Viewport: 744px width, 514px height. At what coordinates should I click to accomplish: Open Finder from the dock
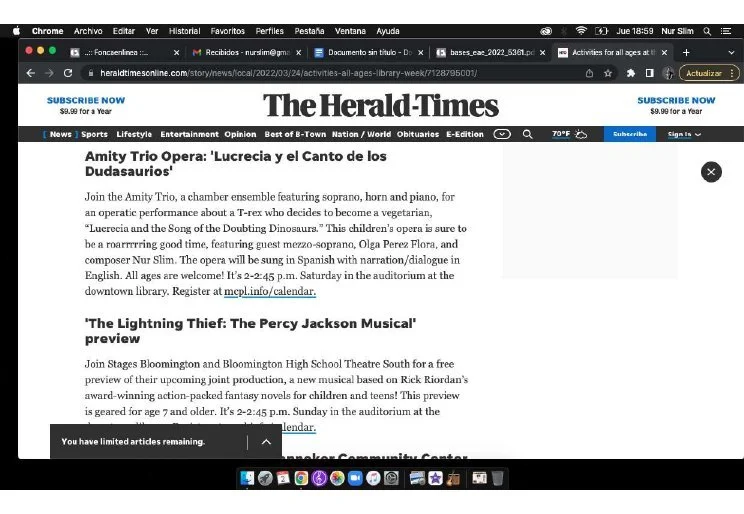tap(247, 478)
